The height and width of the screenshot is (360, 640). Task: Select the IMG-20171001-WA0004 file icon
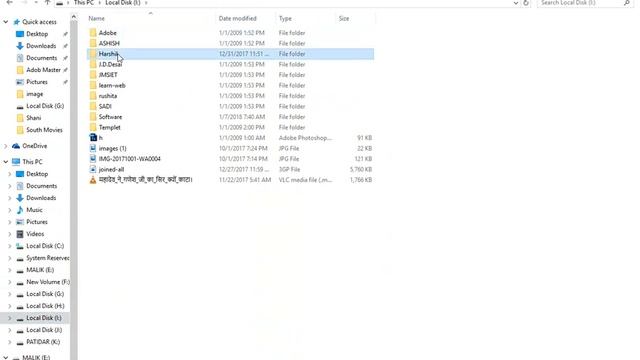coord(93,159)
